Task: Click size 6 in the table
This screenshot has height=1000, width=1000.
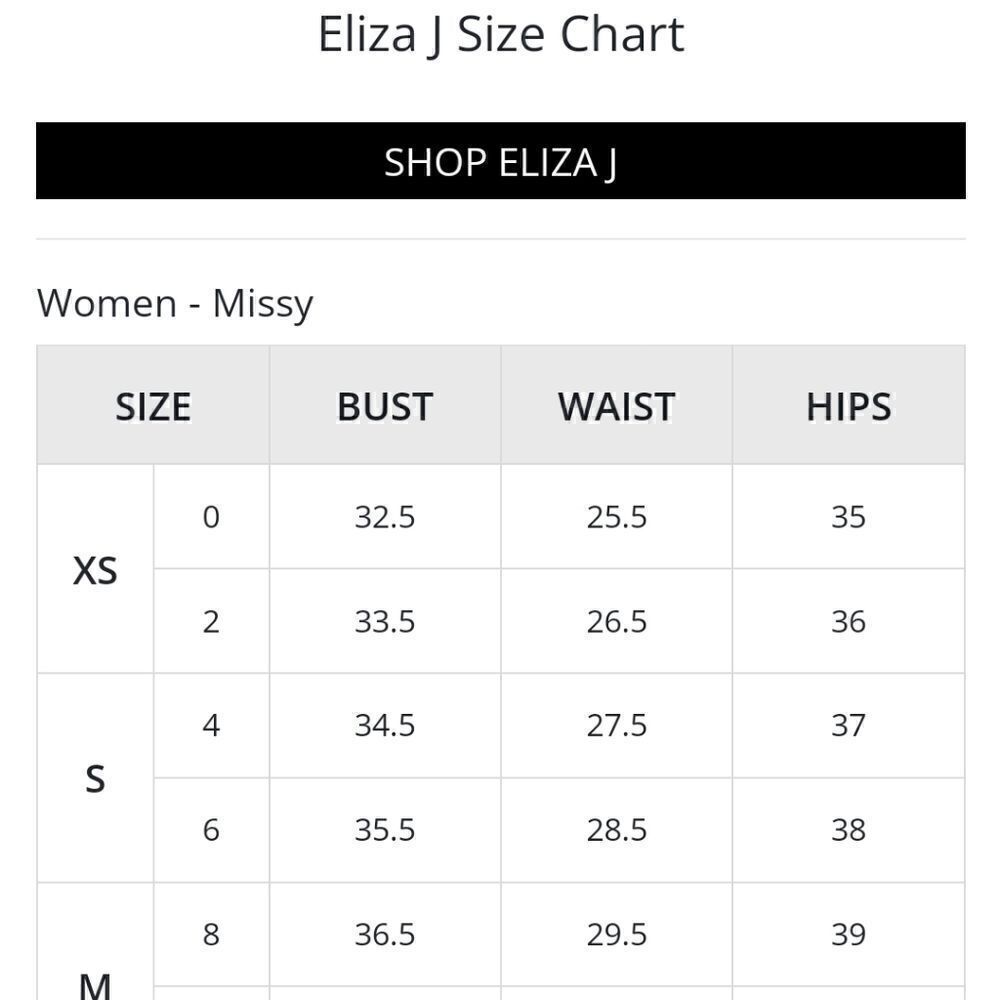Action: [211, 830]
